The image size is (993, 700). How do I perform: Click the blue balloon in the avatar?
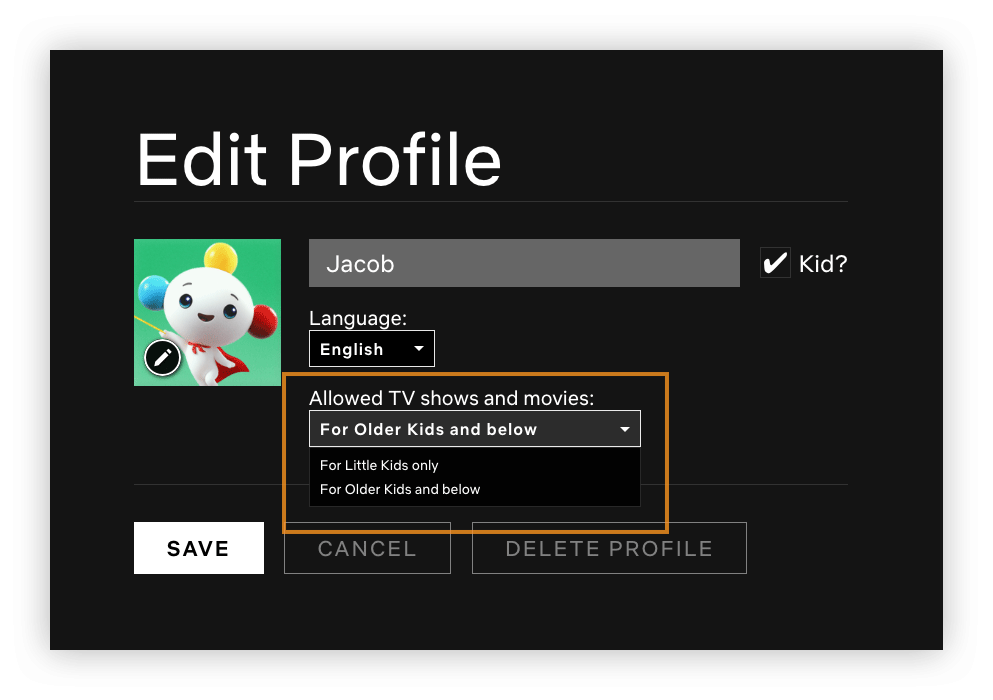(x=154, y=292)
